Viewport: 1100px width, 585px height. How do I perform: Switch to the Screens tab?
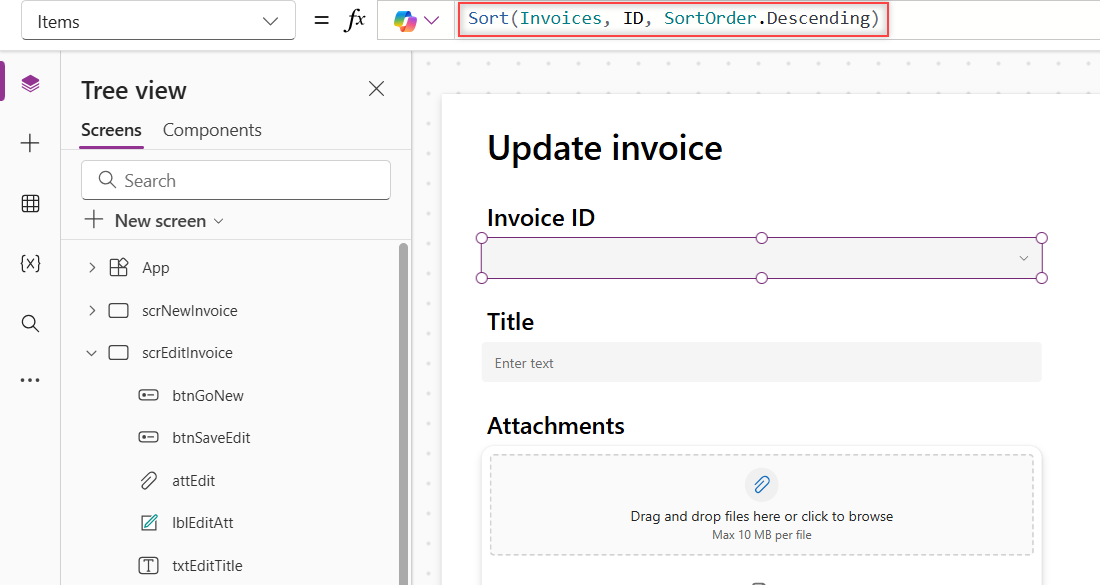(111, 130)
